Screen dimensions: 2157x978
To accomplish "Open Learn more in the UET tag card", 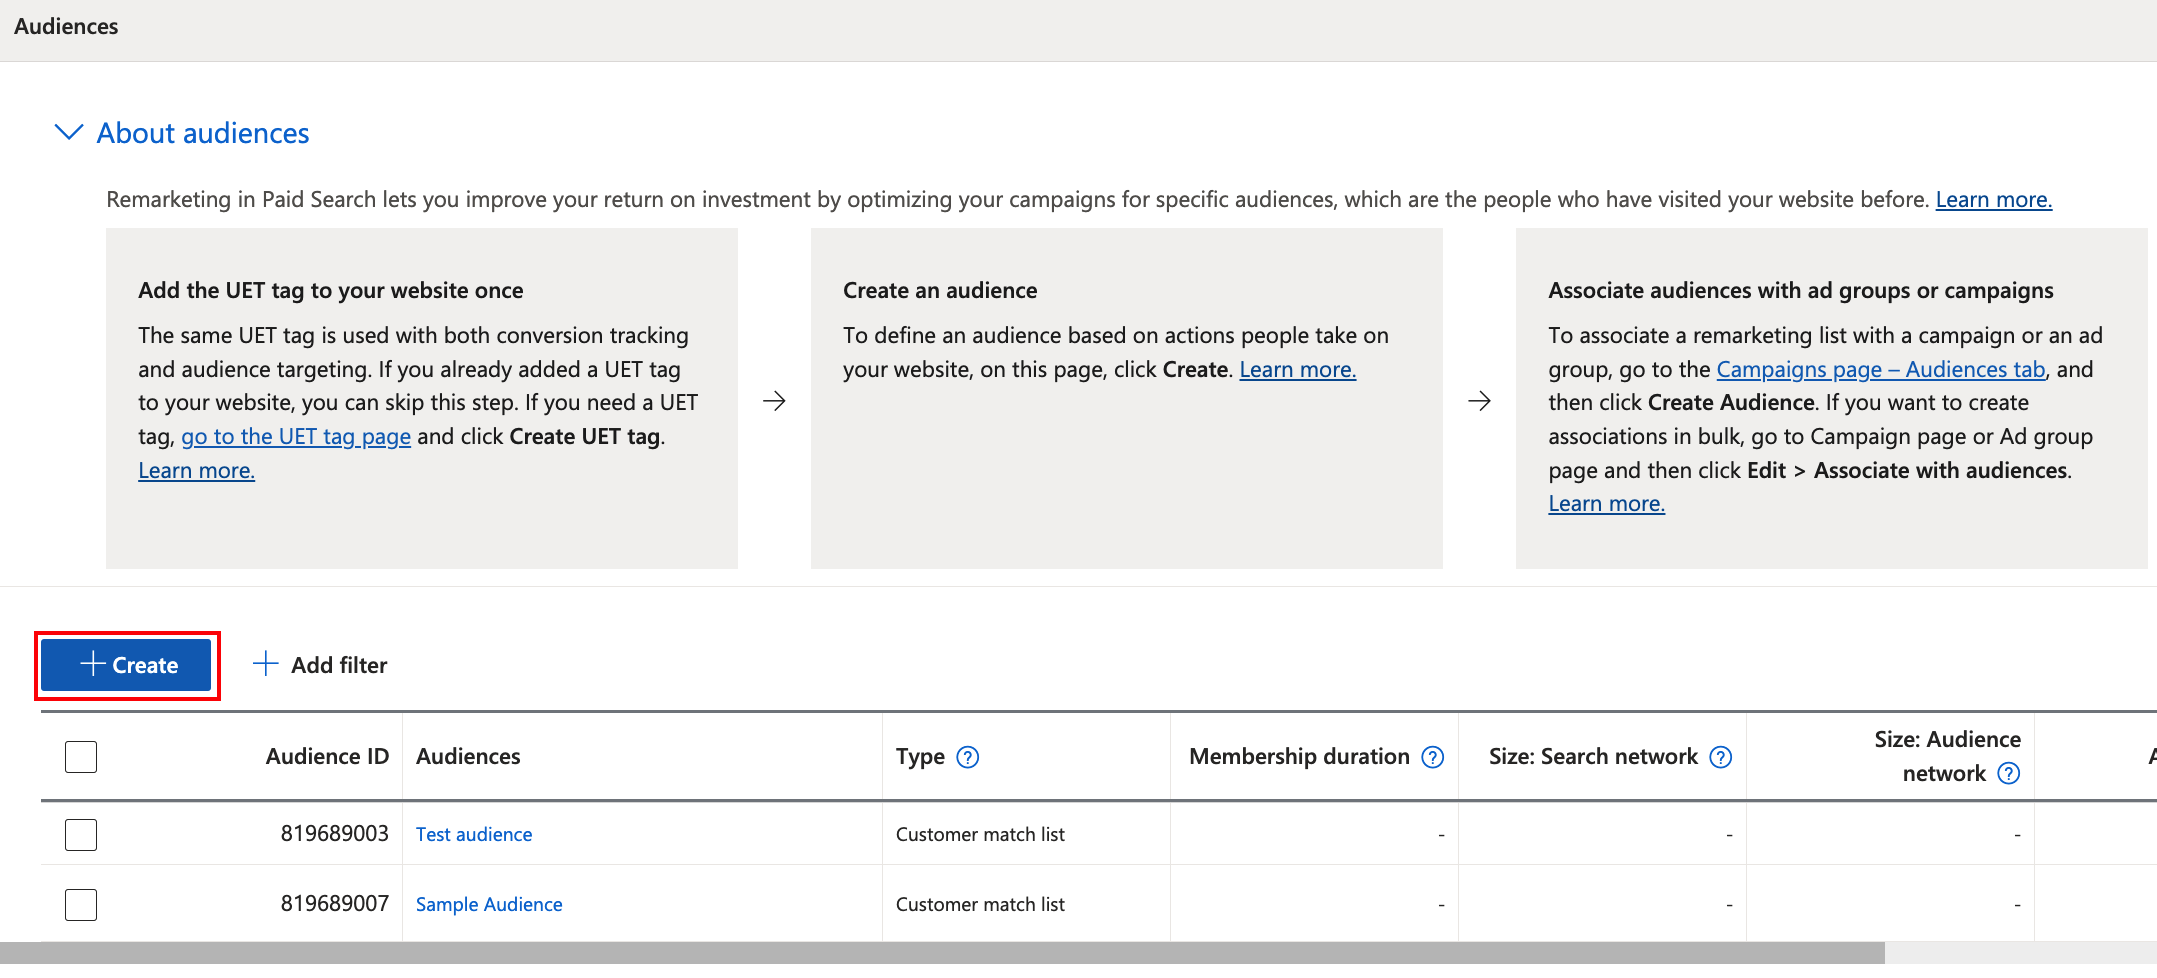I will 197,471.
